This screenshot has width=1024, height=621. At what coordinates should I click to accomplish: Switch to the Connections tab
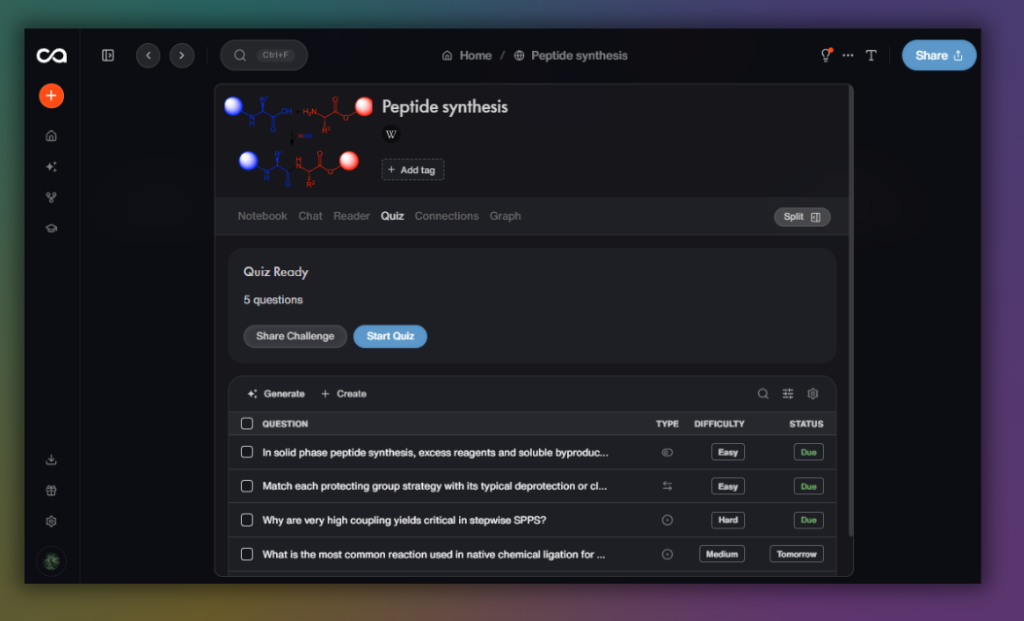447,216
